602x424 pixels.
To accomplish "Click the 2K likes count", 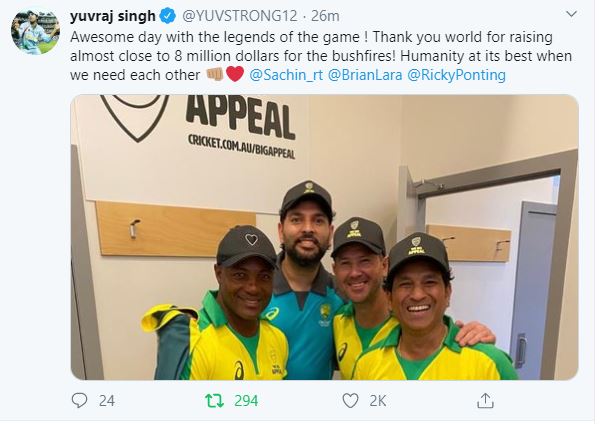I will tap(377, 401).
